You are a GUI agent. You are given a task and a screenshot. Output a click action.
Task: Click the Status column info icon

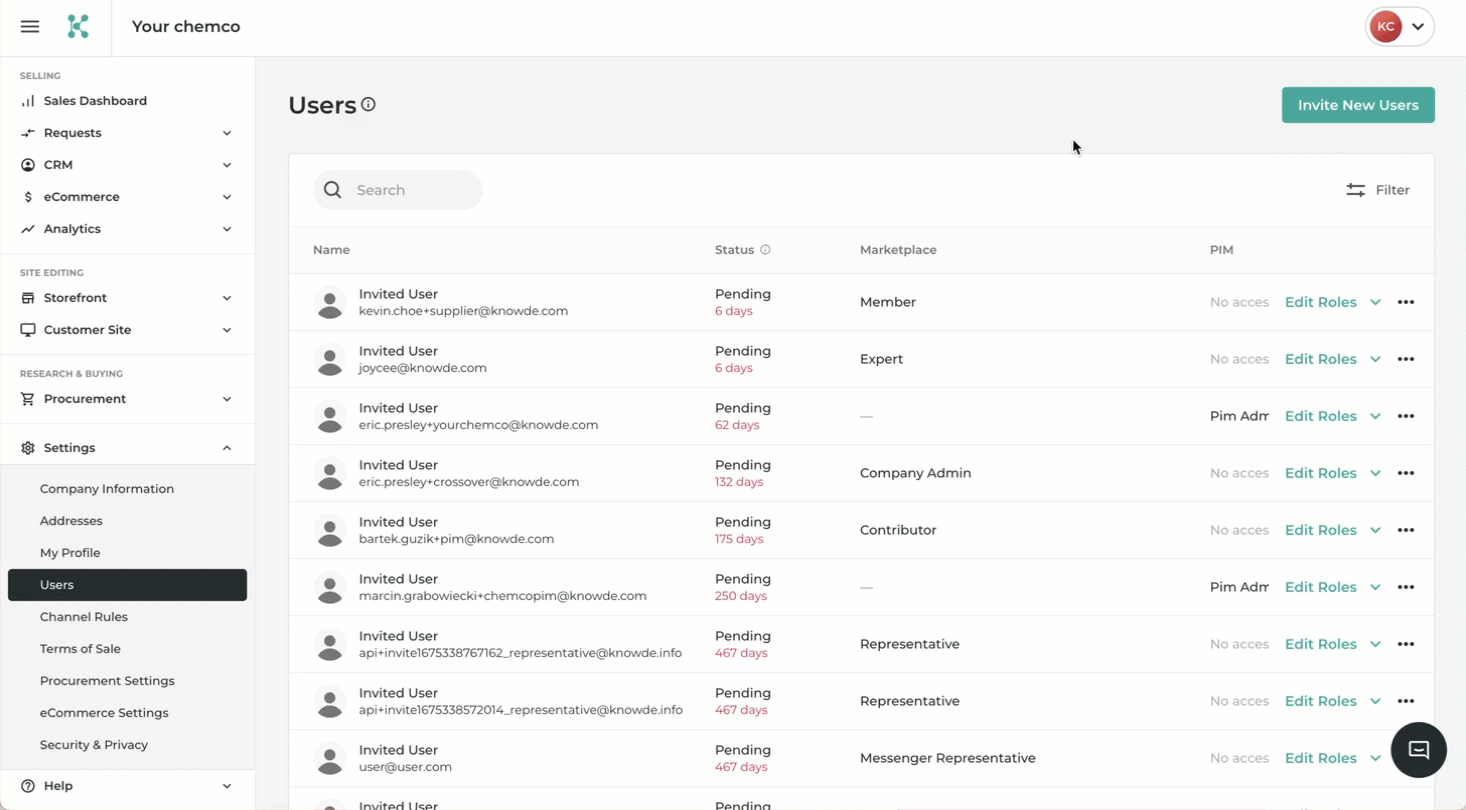point(765,250)
